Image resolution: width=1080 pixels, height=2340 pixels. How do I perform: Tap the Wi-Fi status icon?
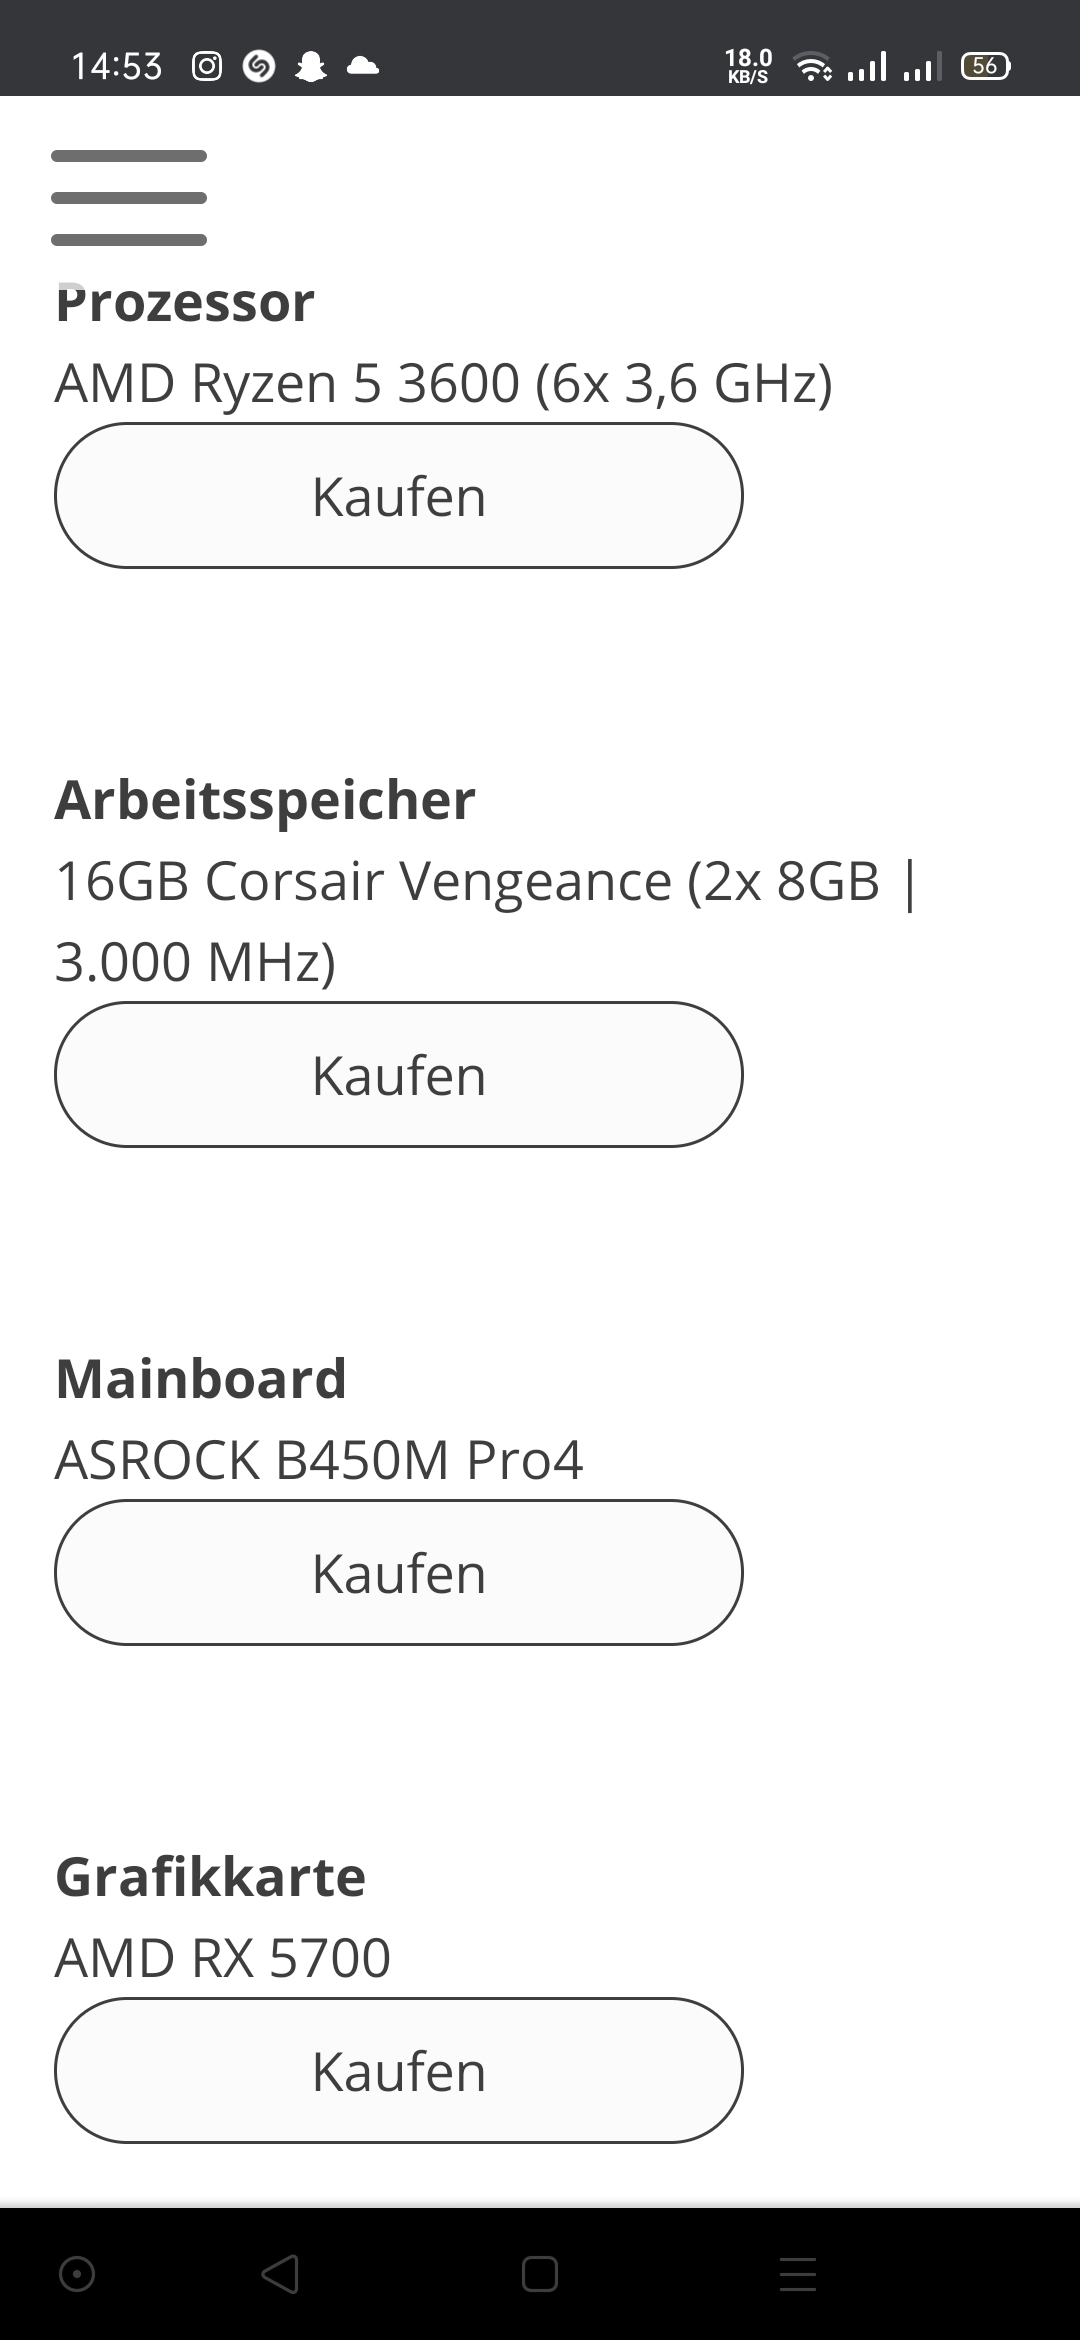pos(812,65)
